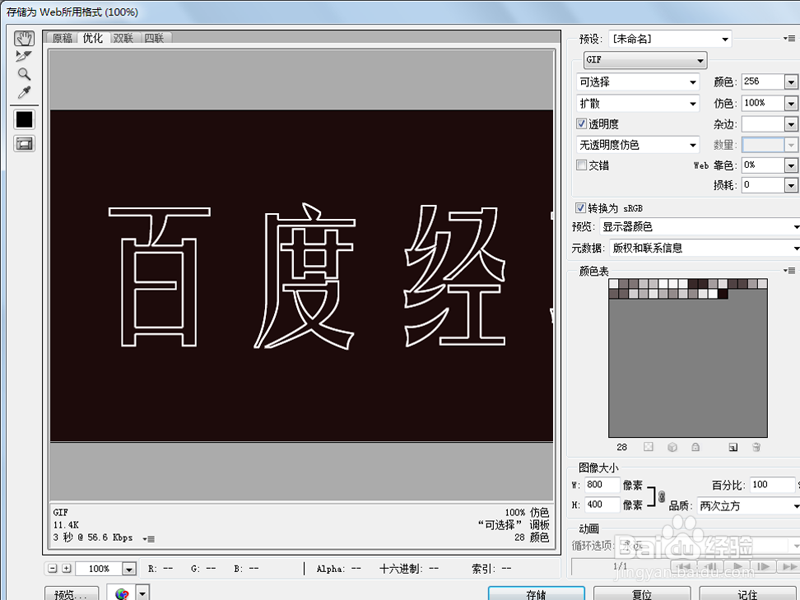The width and height of the screenshot is (800, 600).
Task: Expand the 颜色 256 dropdown arrow
Action: tap(790, 82)
